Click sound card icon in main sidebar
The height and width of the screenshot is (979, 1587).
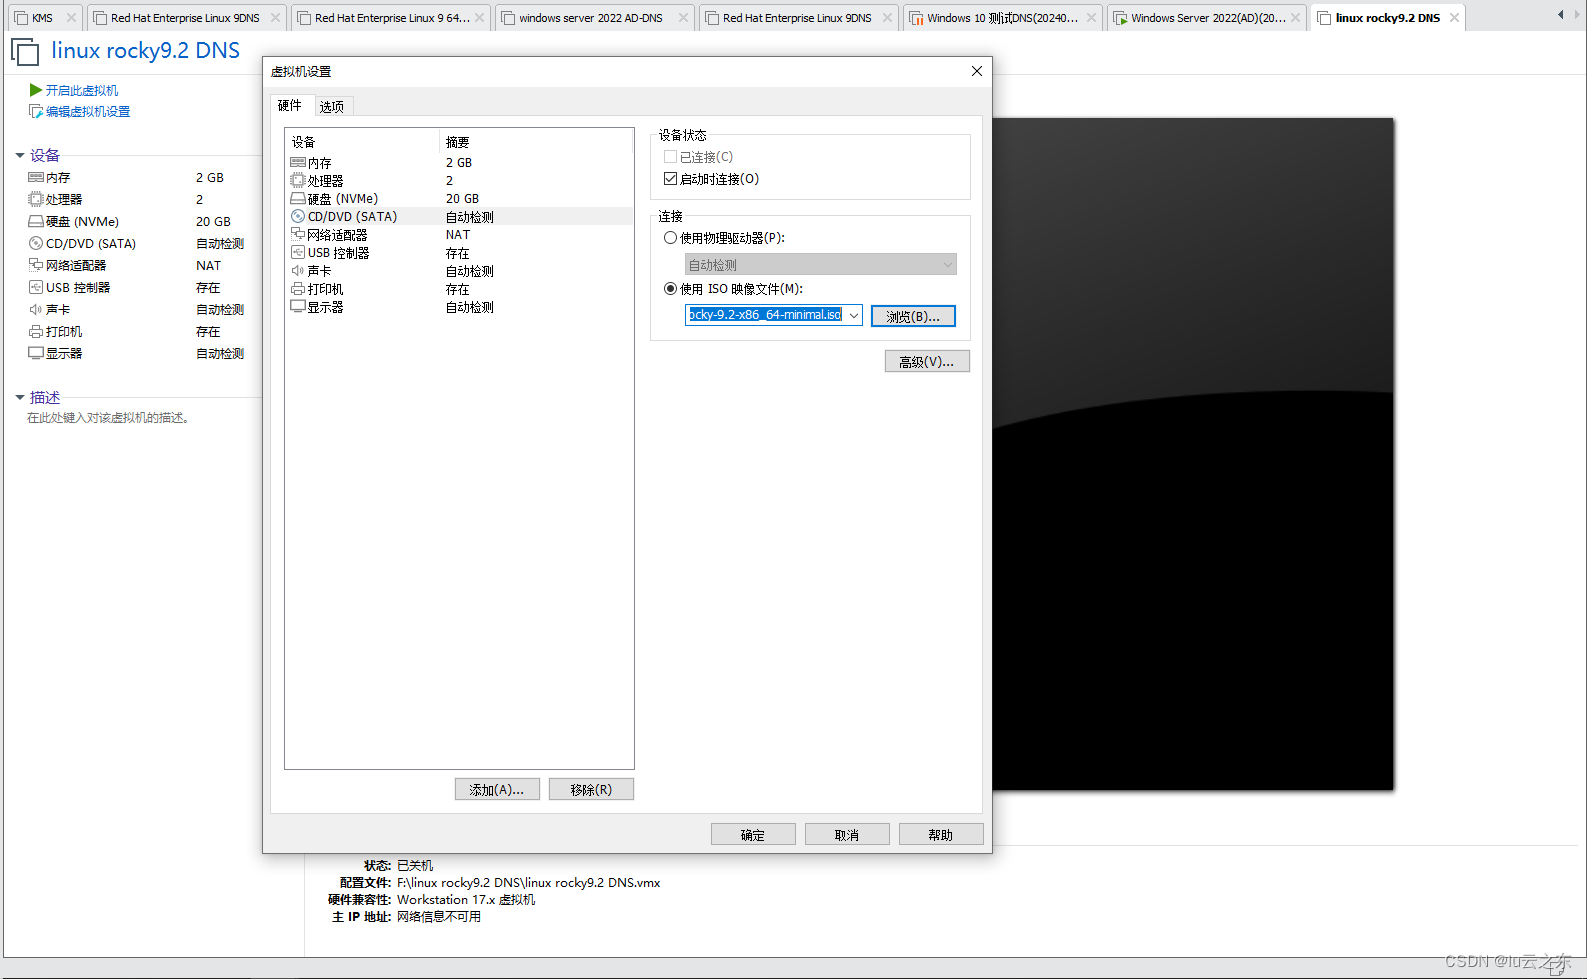[36, 309]
